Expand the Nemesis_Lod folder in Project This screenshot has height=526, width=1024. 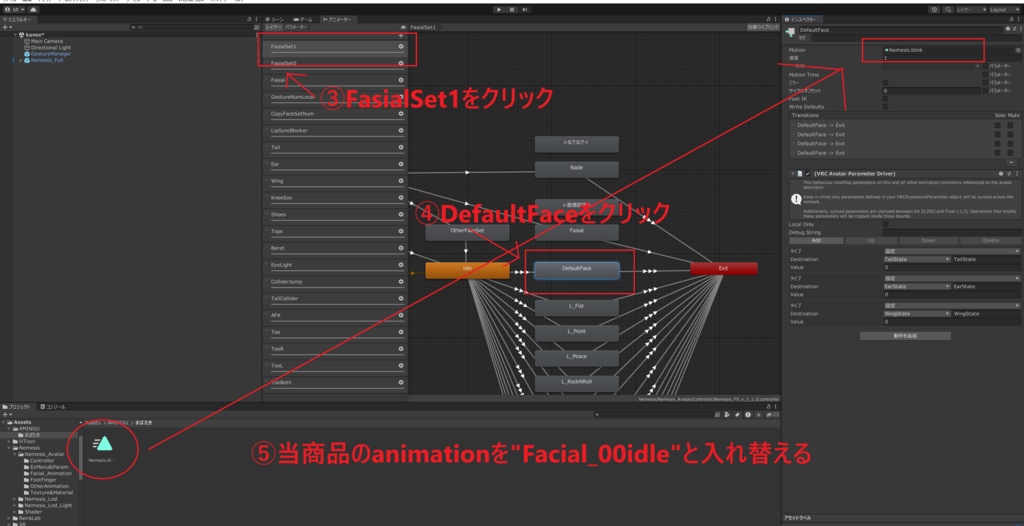[14, 499]
